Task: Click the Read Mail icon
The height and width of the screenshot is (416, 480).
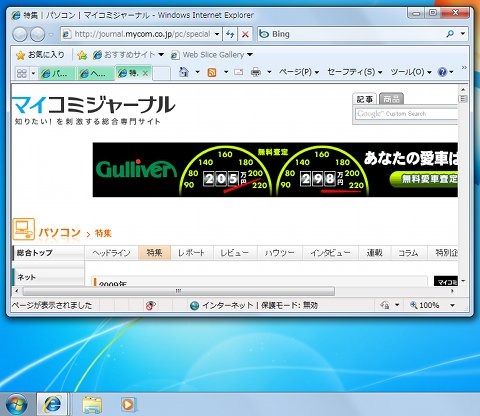Action: (238, 72)
